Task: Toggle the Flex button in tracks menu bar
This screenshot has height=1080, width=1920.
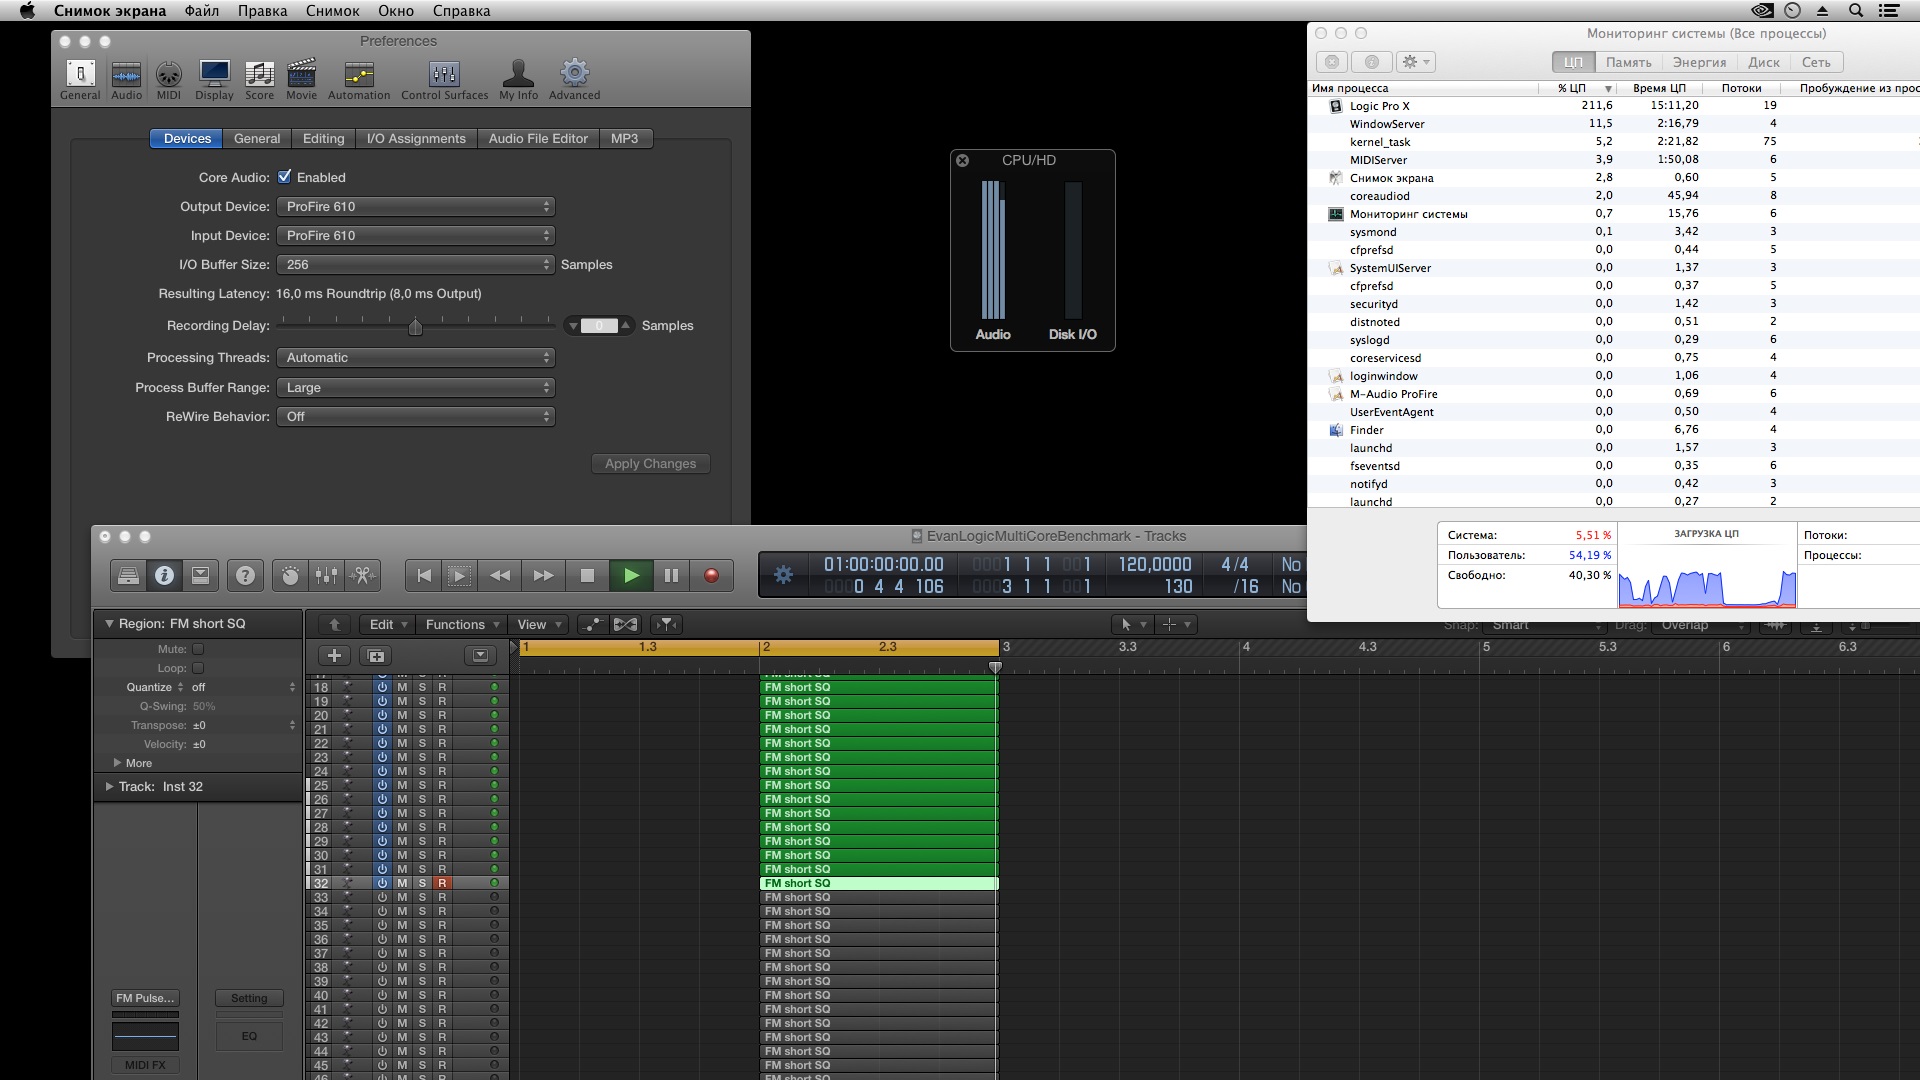Action: tap(625, 624)
